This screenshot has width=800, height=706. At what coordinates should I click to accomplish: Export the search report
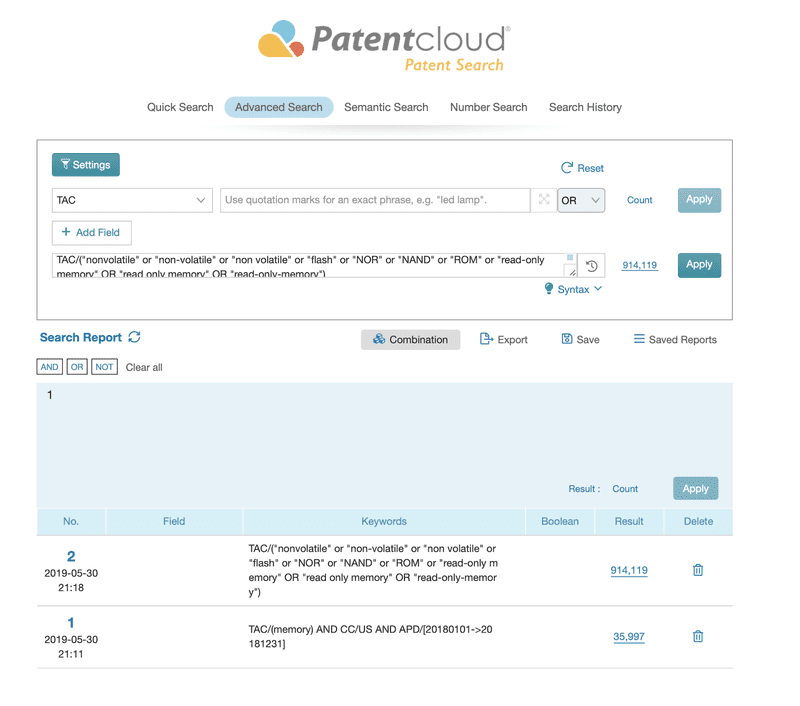pos(504,340)
